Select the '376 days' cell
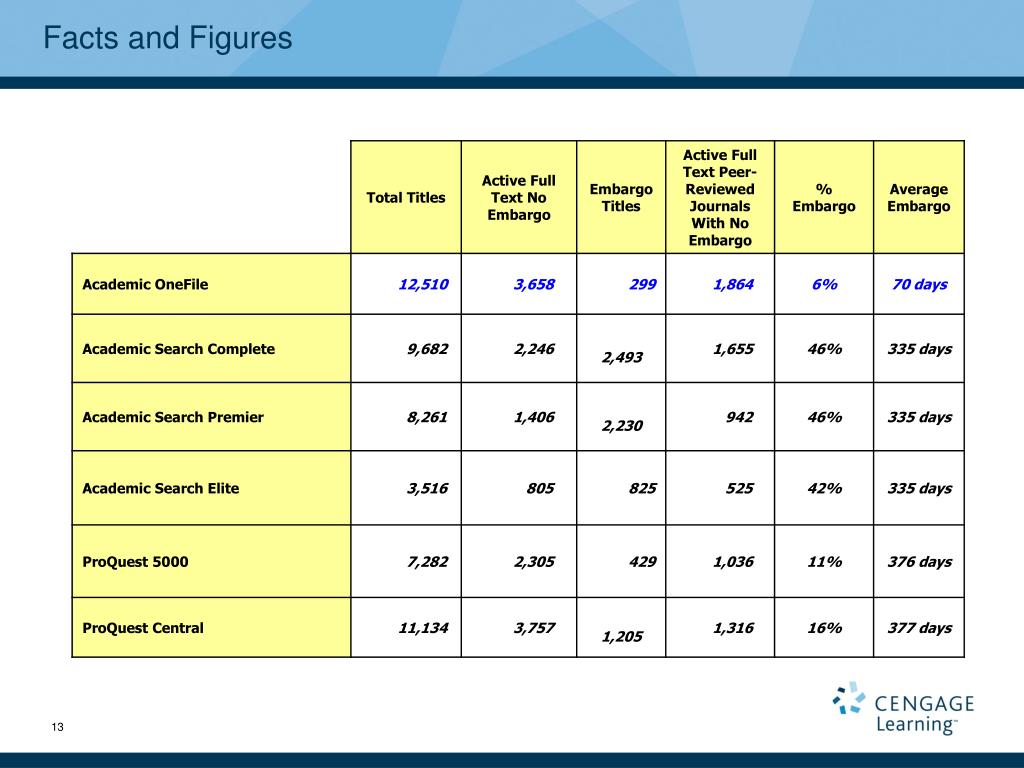Image resolution: width=1024 pixels, height=768 pixels. click(x=920, y=562)
